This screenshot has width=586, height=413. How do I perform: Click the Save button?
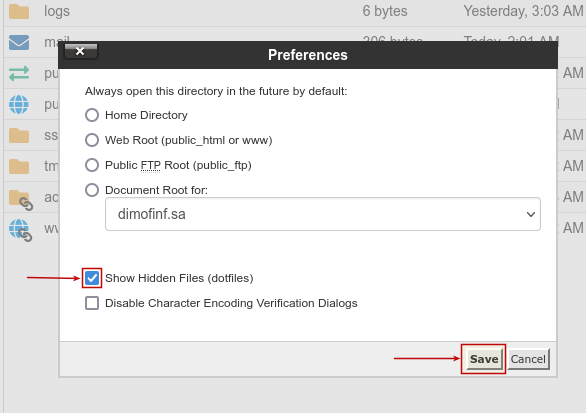(x=484, y=359)
